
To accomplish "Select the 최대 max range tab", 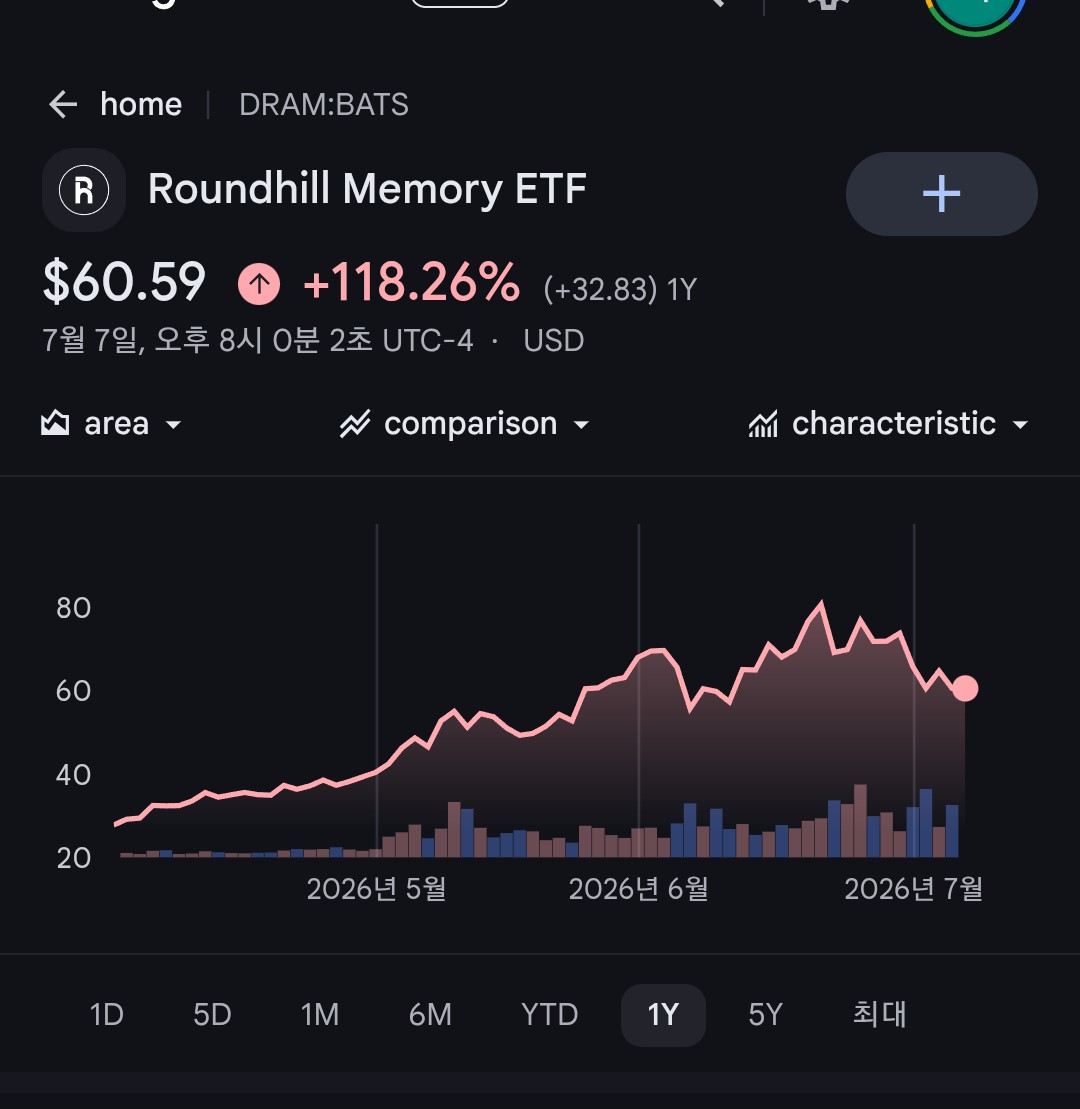I will pyautogui.click(x=879, y=1015).
